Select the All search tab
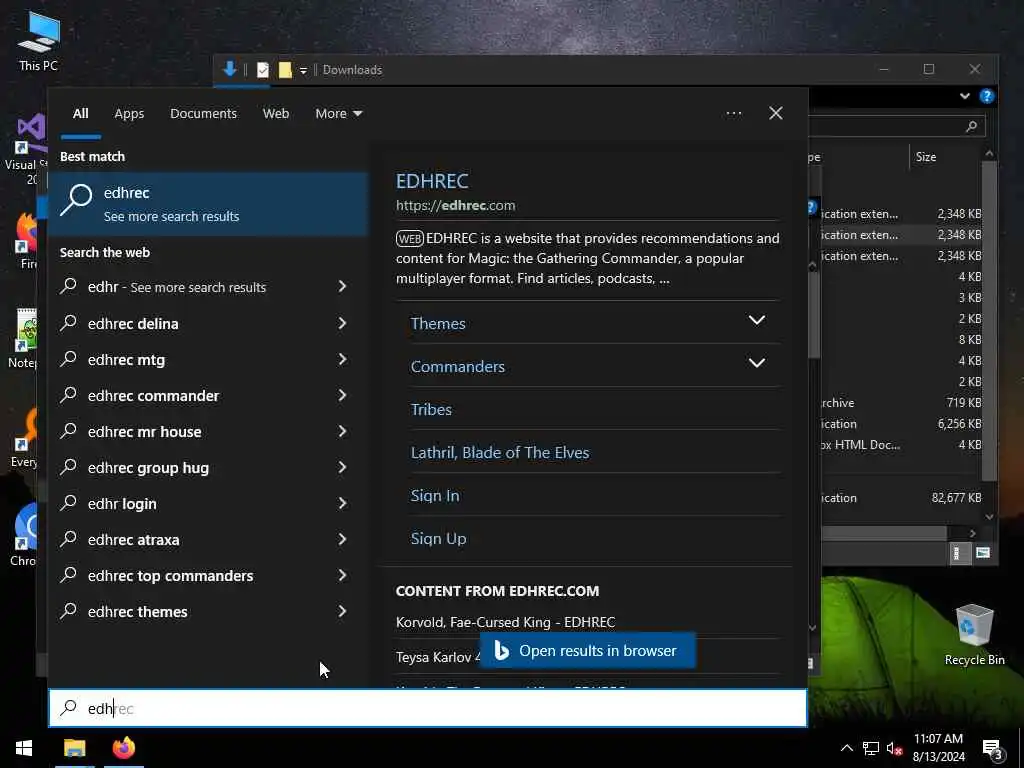 point(80,114)
